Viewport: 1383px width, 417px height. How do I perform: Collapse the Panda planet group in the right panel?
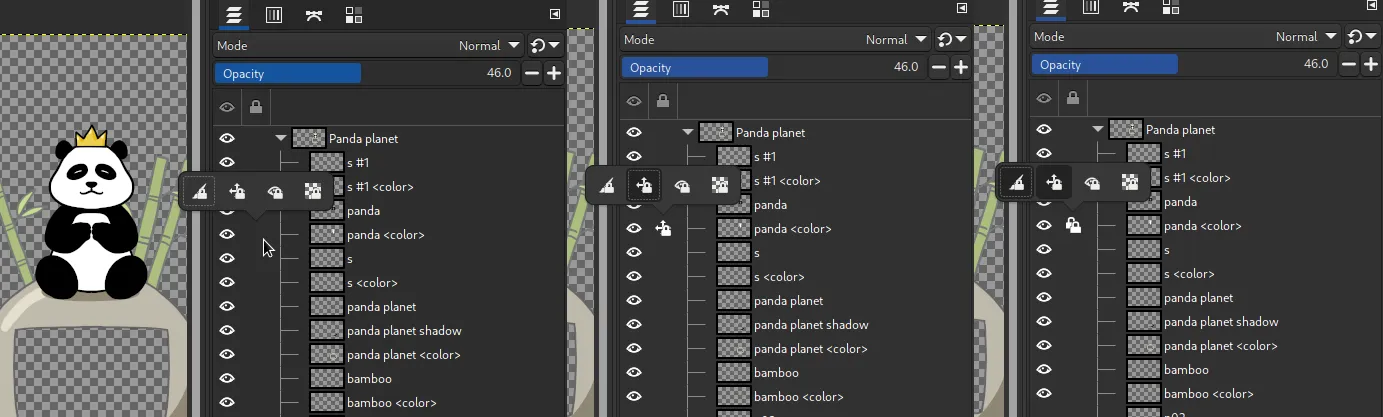coord(1097,129)
